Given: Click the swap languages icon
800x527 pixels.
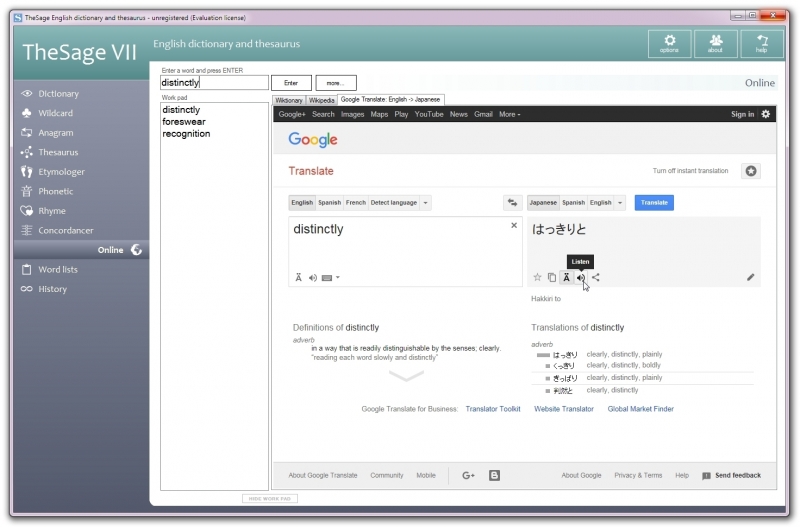Looking at the screenshot, I should (512, 203).
